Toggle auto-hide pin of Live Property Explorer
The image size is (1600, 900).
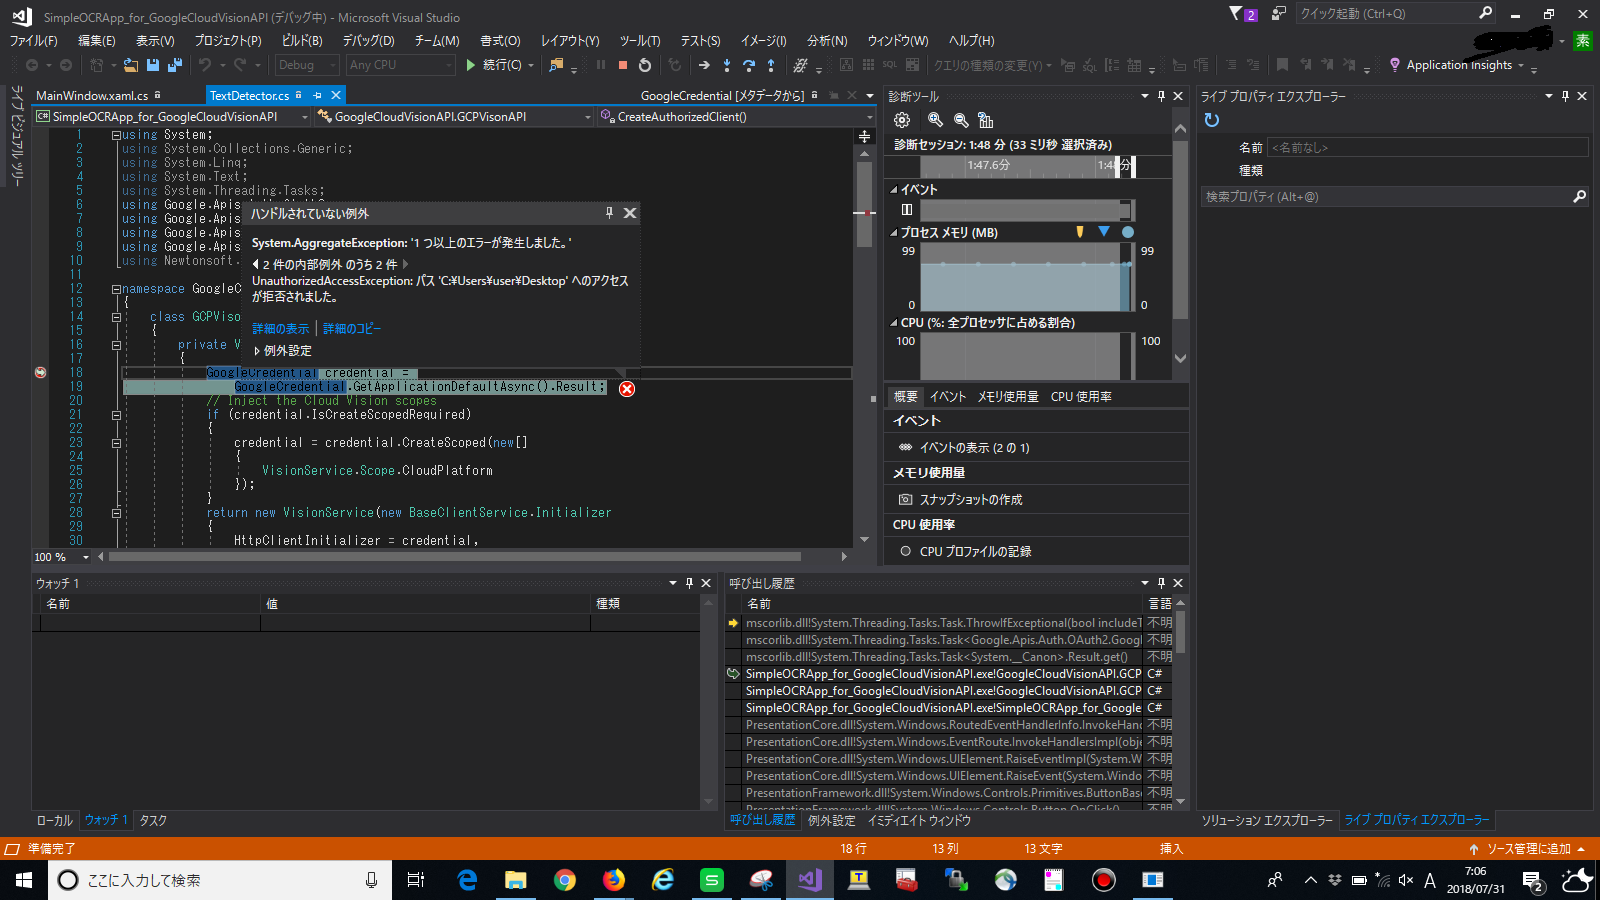[x=1565, y=96]
